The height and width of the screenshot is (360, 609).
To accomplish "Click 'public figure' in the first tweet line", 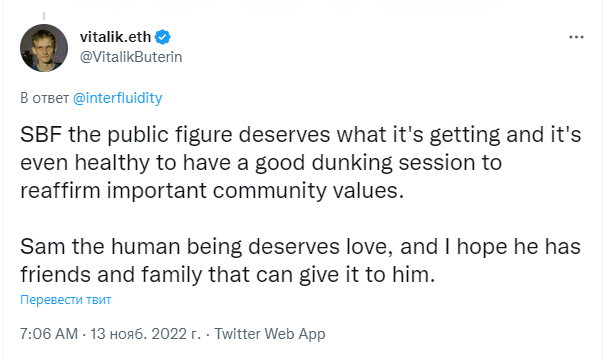I will pos(170,135).
